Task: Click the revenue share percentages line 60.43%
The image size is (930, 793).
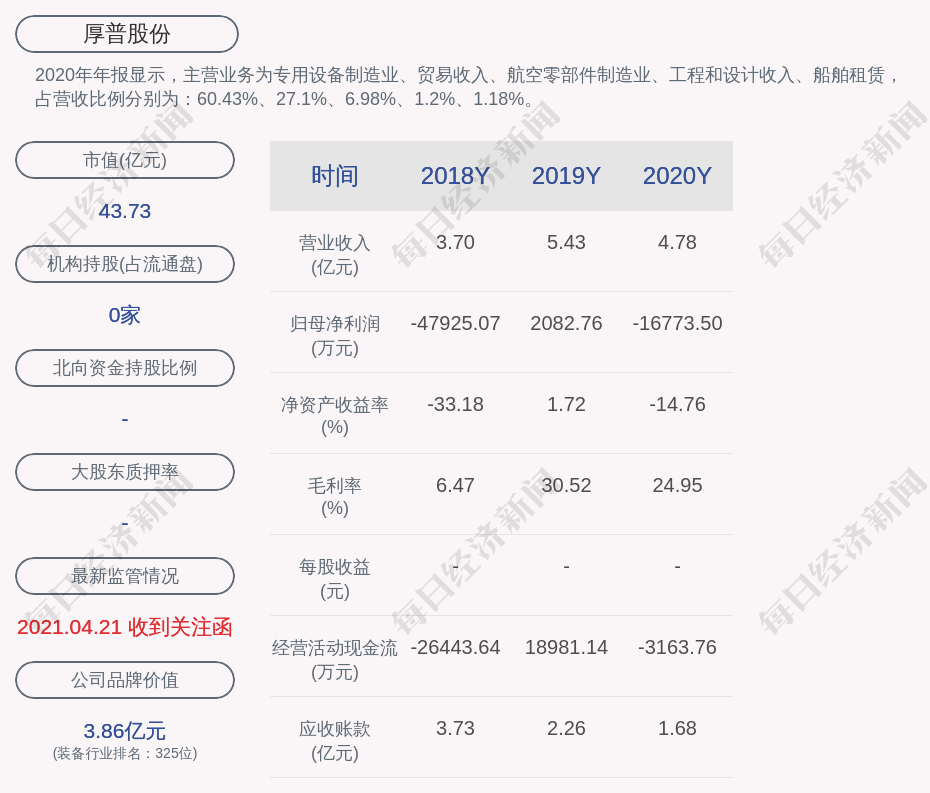Action: pyautogui.click(x=286, y=99)
